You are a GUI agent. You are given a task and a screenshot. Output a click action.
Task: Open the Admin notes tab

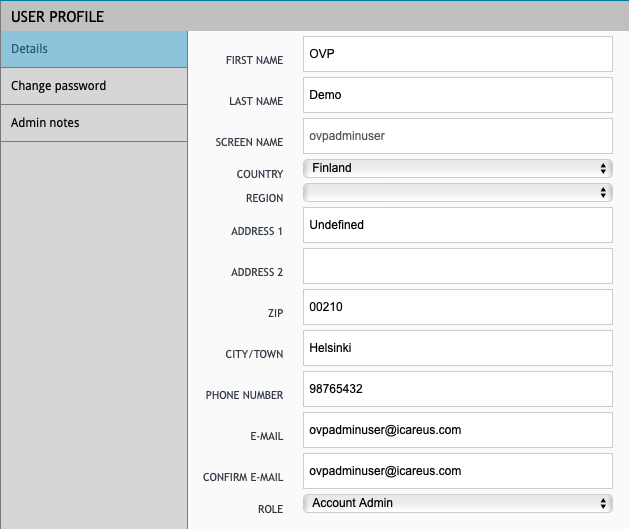(93, 123)
